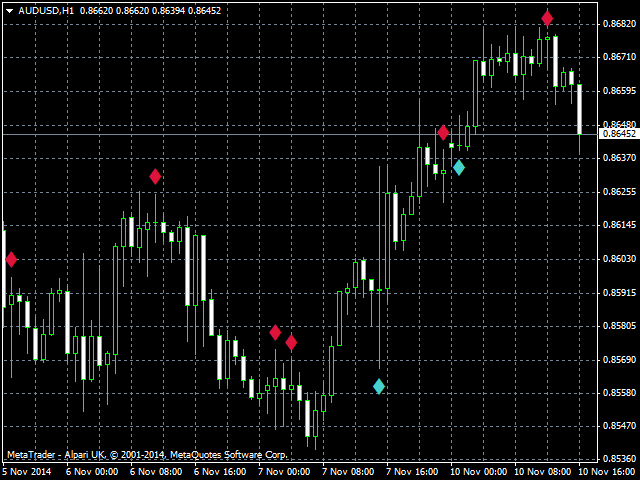Click the 0.85580 price scale label
Viewport: 640px width, 480px height.
[x=619, y=393]
